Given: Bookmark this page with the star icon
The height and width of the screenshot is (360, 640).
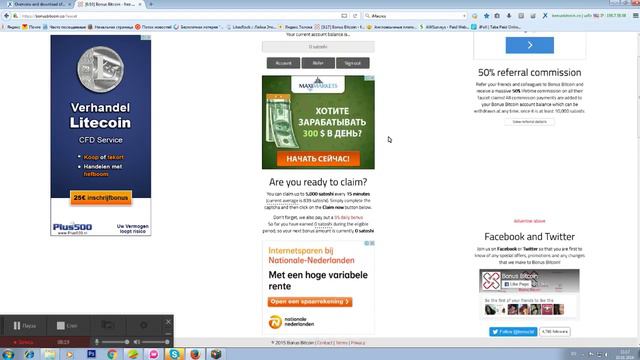Looking at the screenshot, I should (486, 16).
